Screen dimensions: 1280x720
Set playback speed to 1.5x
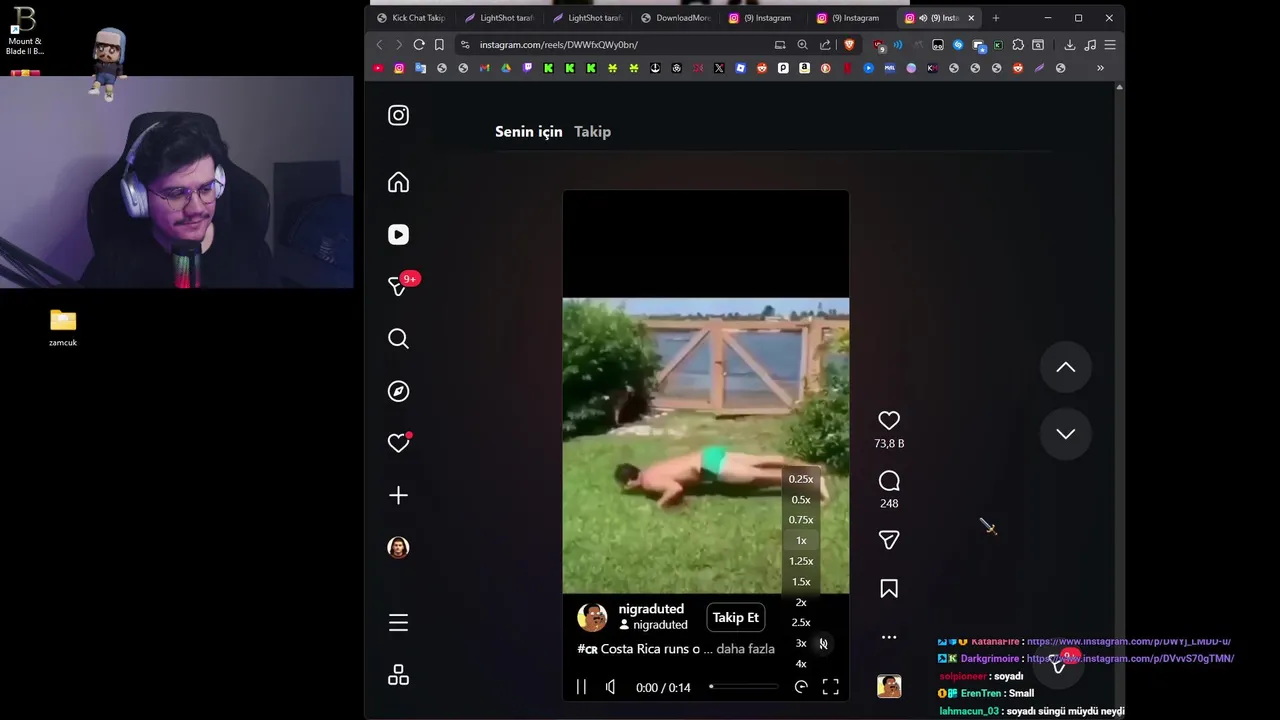click(801, 582)
